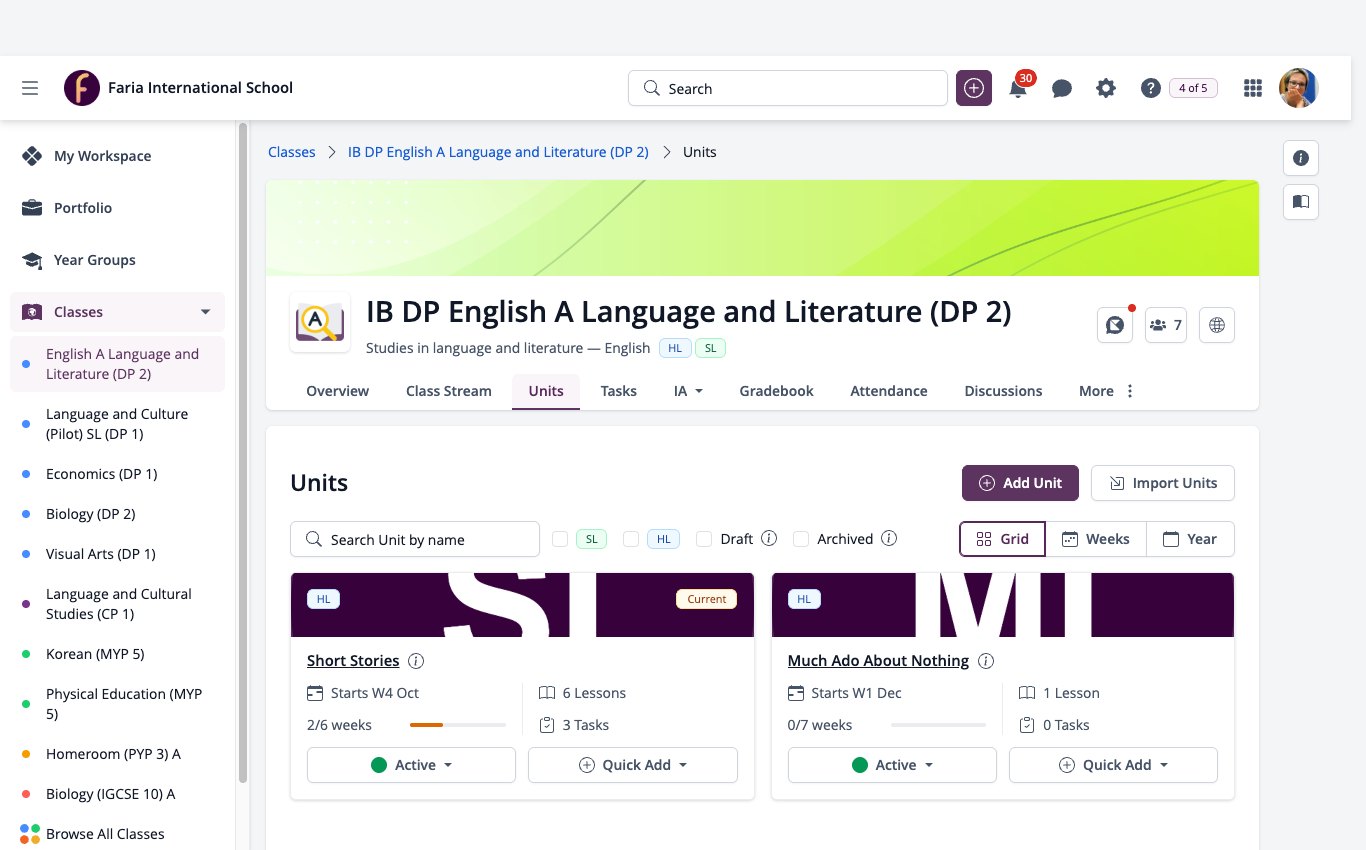Go to the Overview tab
The image size is (1366, 850).
[x=337, y=391]
